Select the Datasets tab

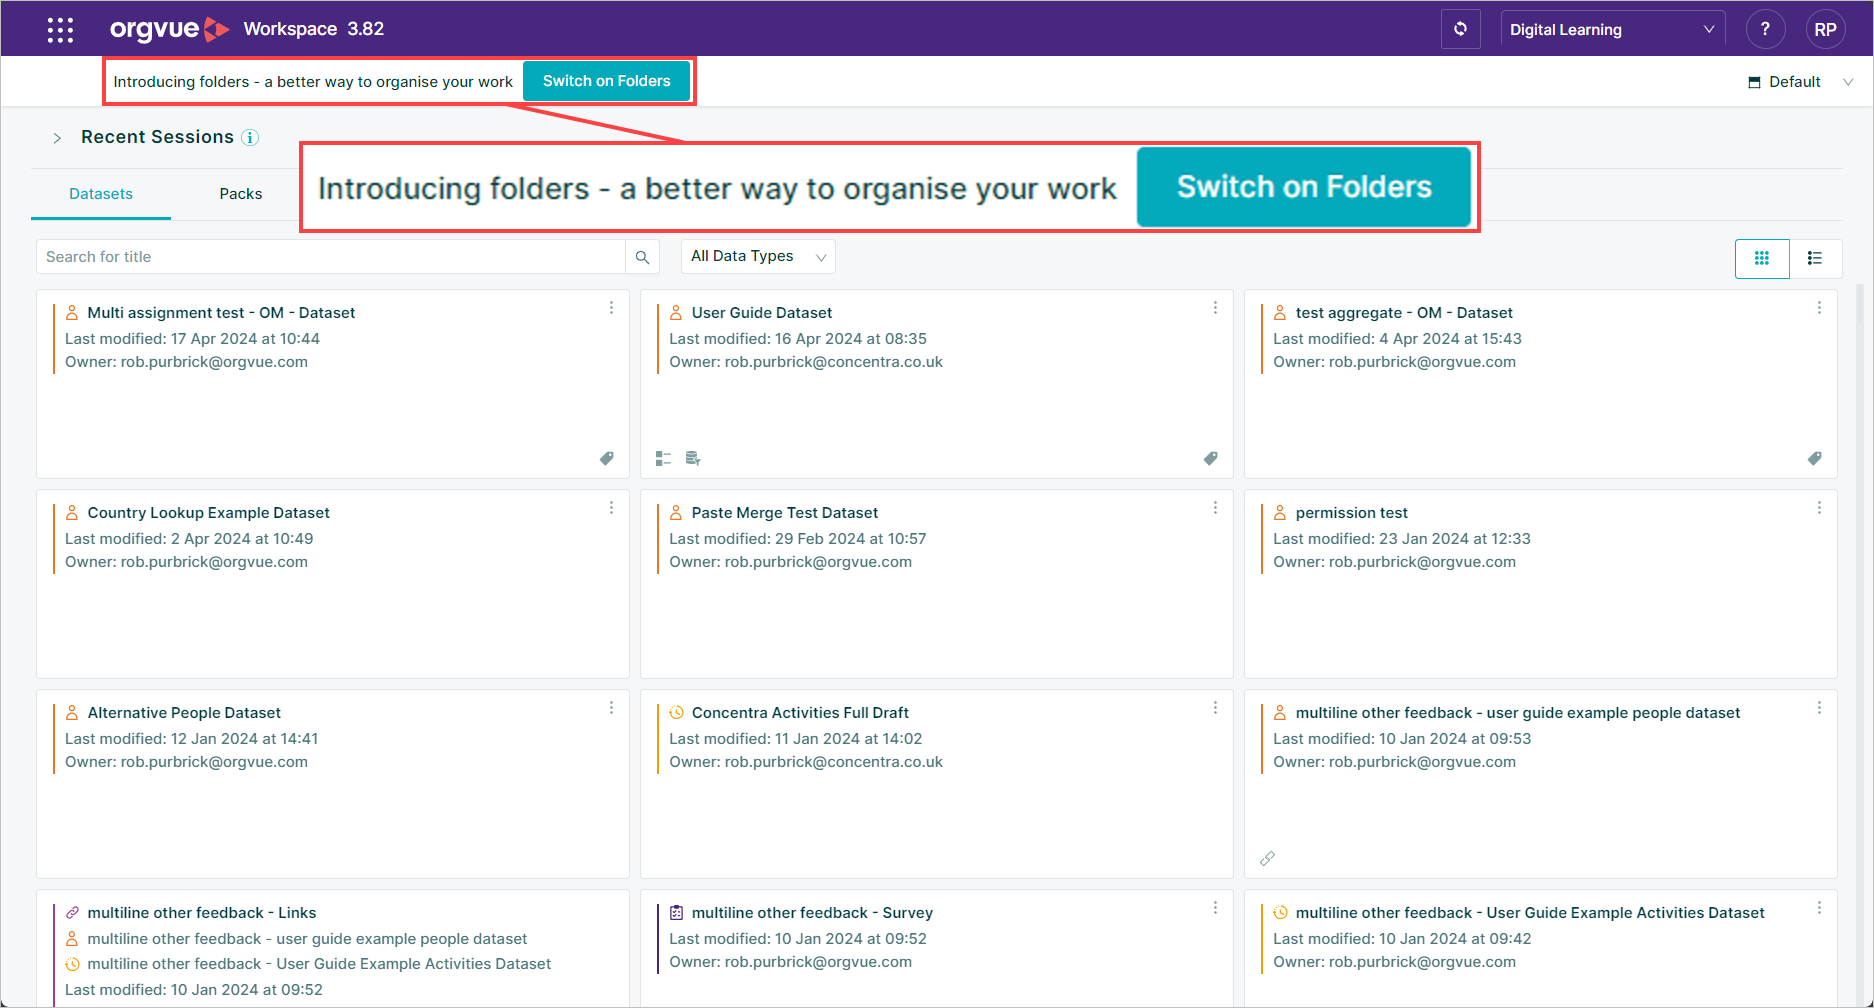tap(101, 194)
